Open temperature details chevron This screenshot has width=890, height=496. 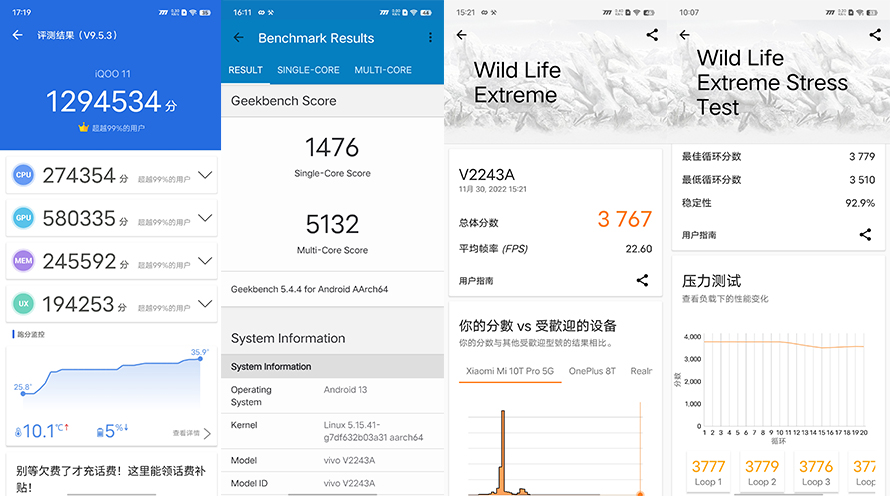(x=207, y=434)
